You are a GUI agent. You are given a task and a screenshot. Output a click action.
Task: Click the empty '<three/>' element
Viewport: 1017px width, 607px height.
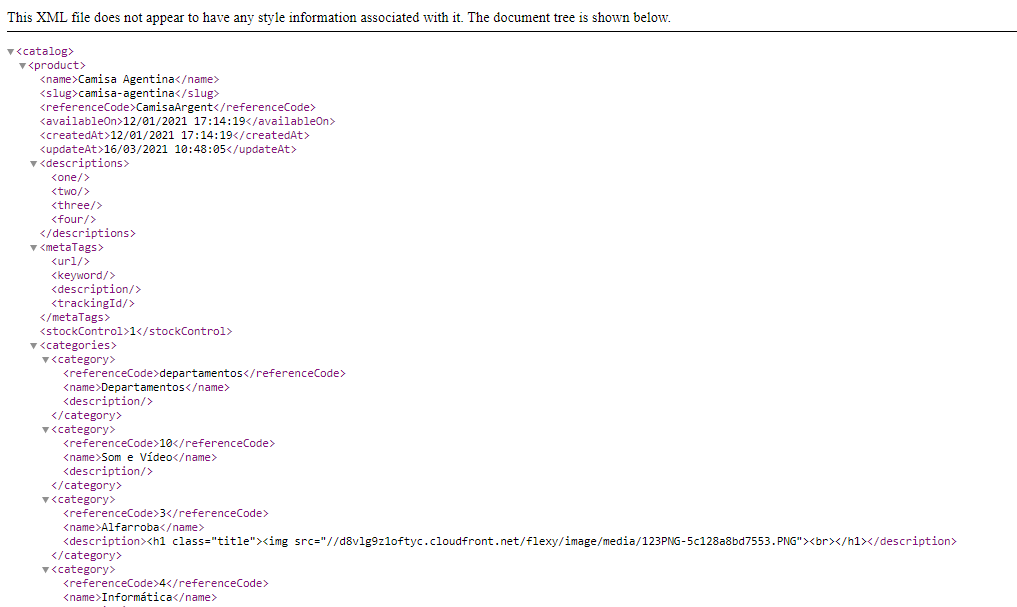pos(77,206)
